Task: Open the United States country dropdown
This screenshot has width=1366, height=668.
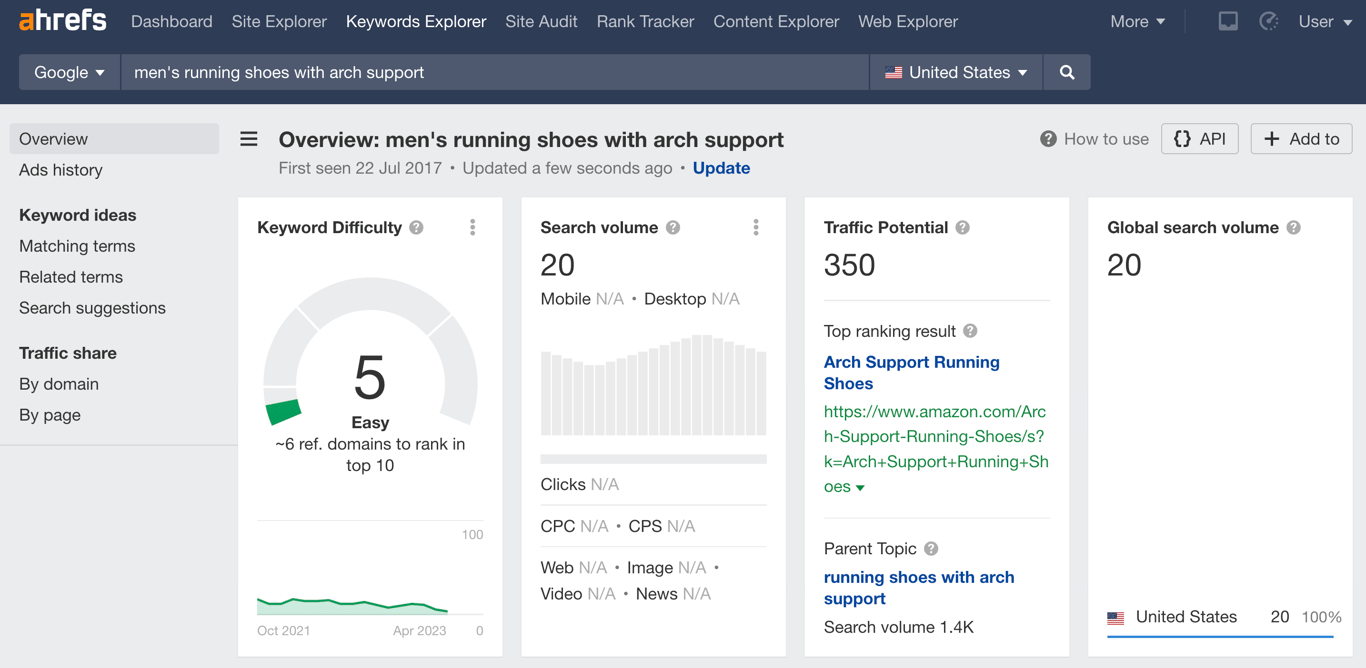Action: [x=955, y=71]
